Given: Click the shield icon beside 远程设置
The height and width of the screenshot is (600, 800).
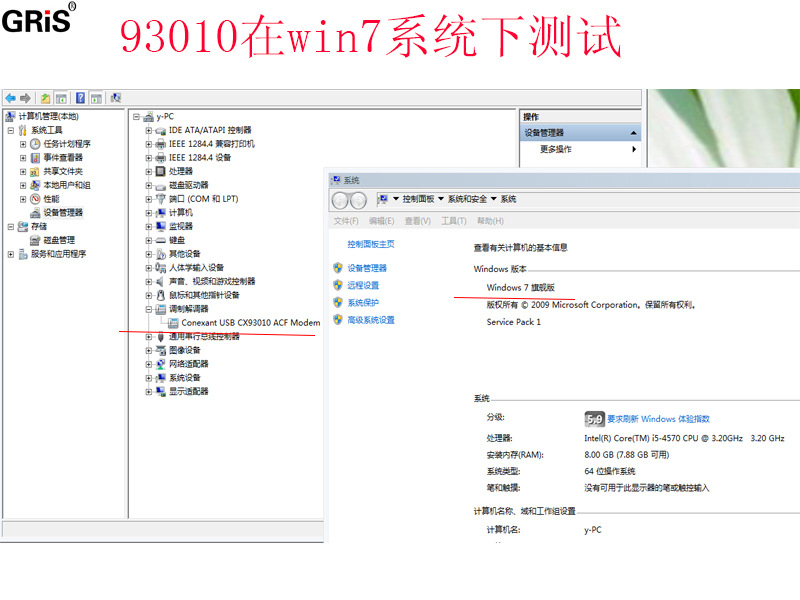Looking at the screenshot, I should 338,285.
